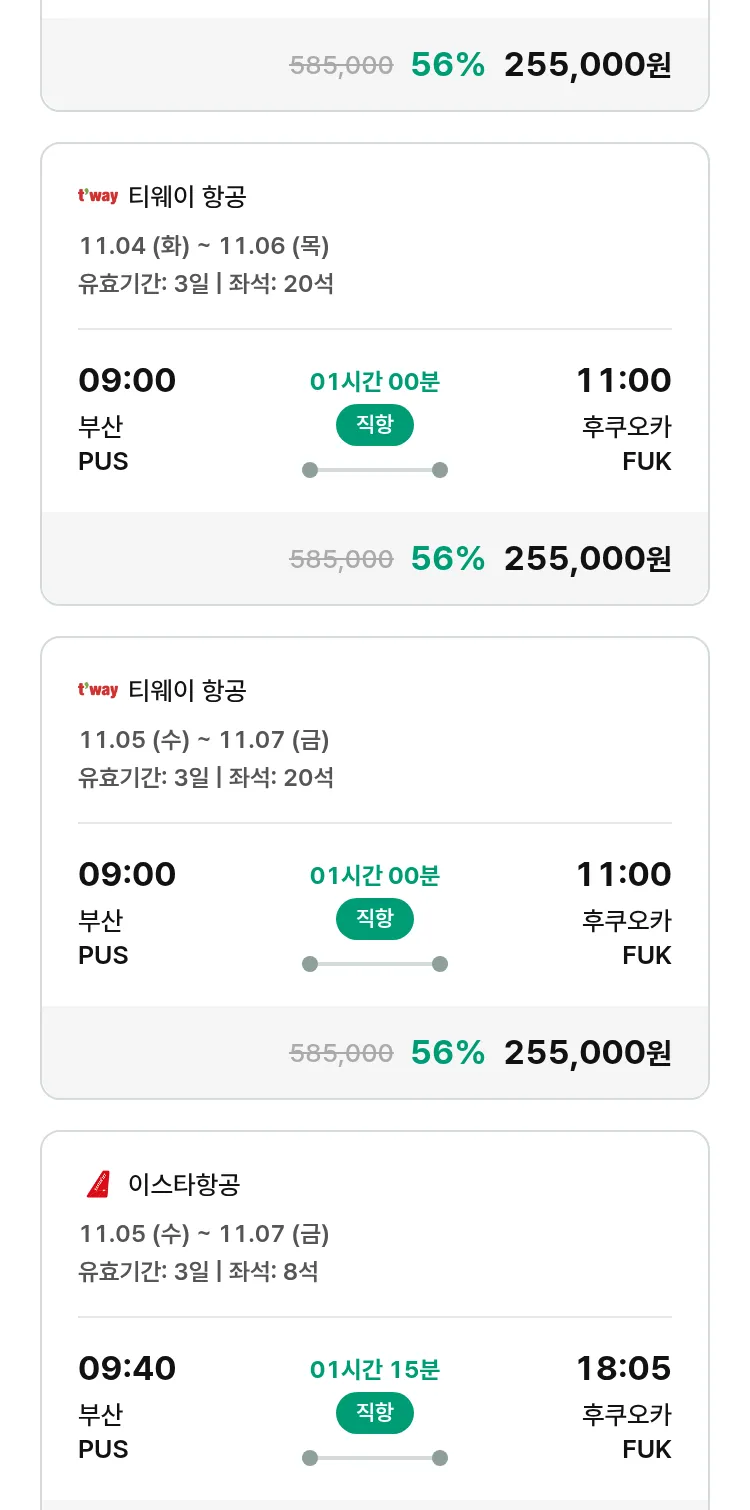Image resolution: width=750 pixels, height=1510 pixels.
Task: Click the struck-through 585,000 on the 11.05 t'way flight
Action: pyautogui.click(x=341, y=1053)
